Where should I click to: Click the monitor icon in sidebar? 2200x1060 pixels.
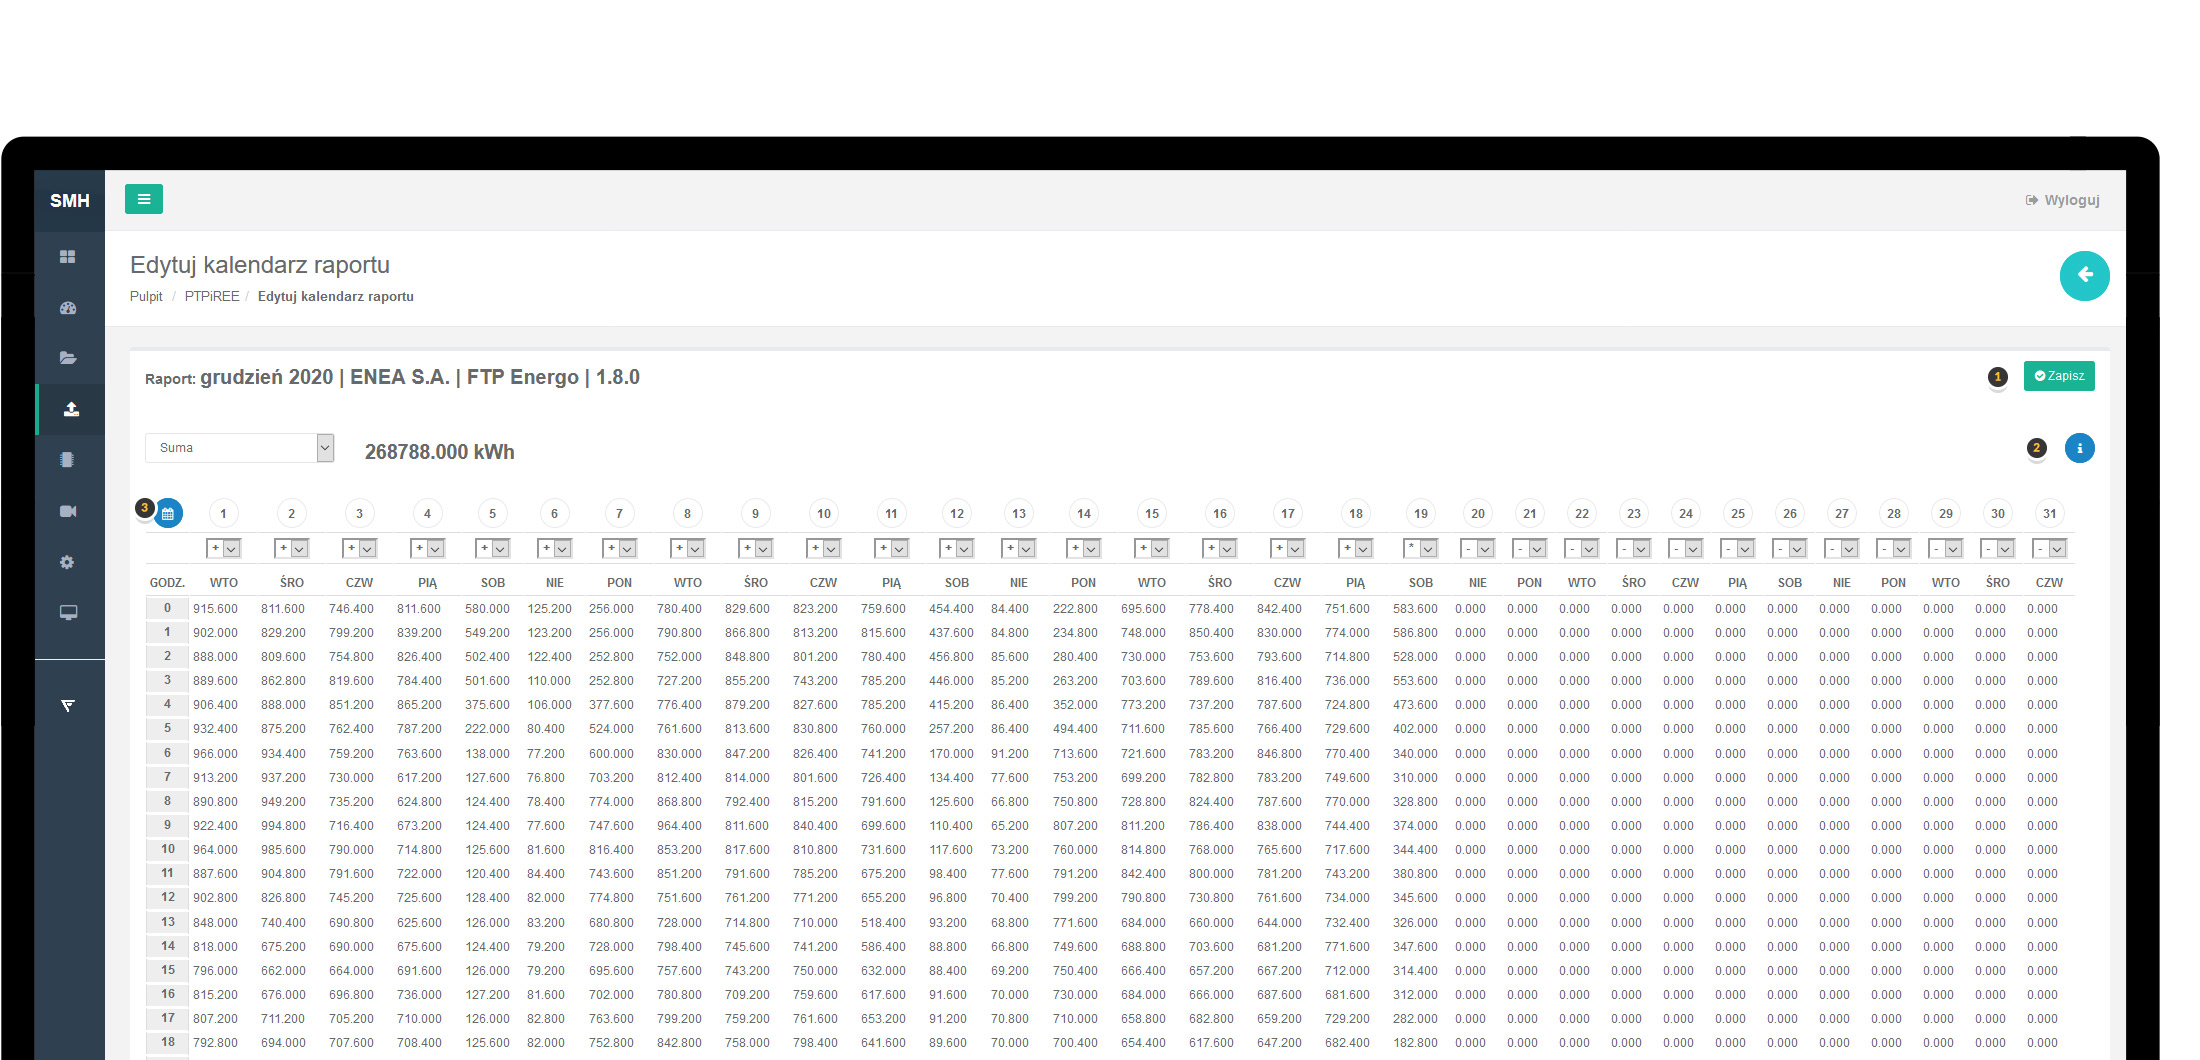coord(68,613)
